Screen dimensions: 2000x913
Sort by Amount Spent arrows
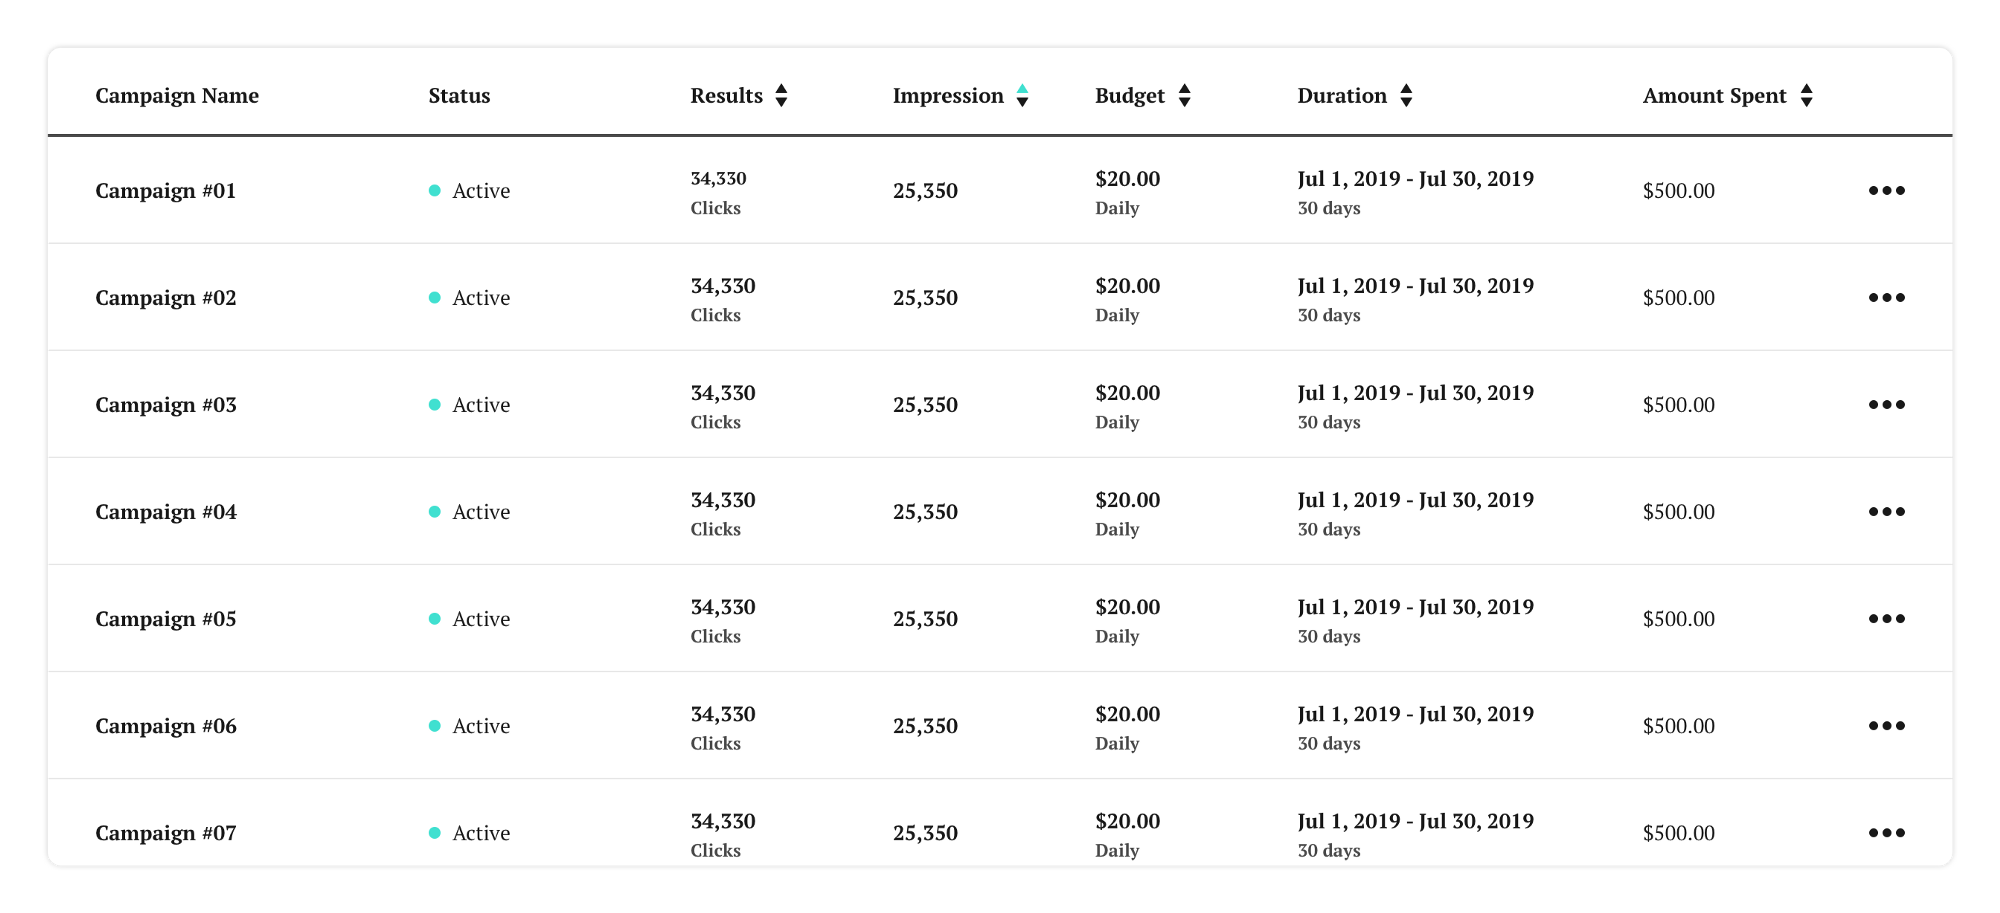pos(1806,96)
